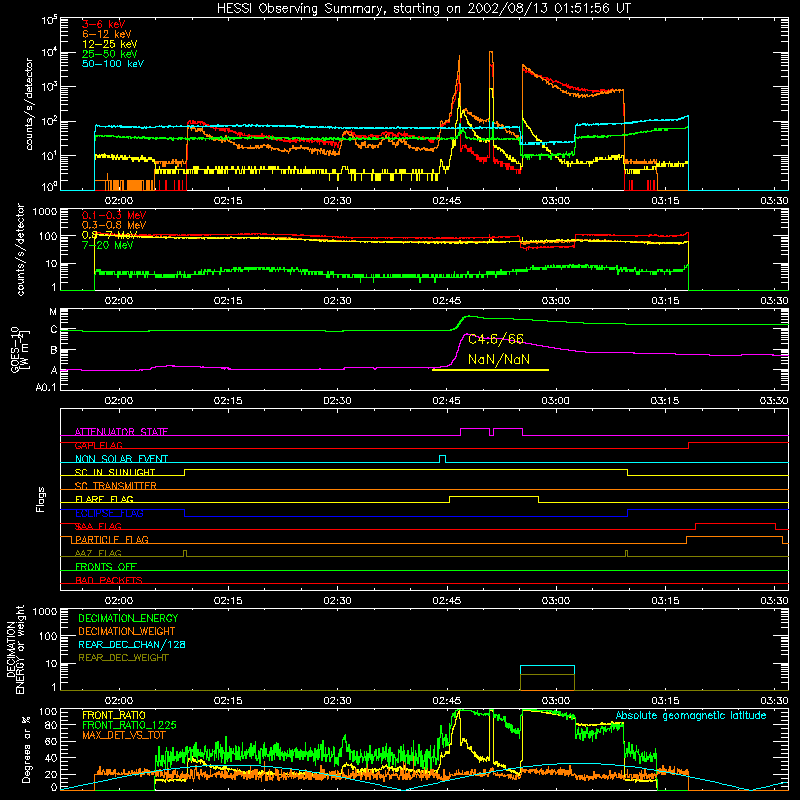Viewport: 800px width, 800px height.
Task: Click the Degrees or % axis title
Action: (x=26, y=749)
